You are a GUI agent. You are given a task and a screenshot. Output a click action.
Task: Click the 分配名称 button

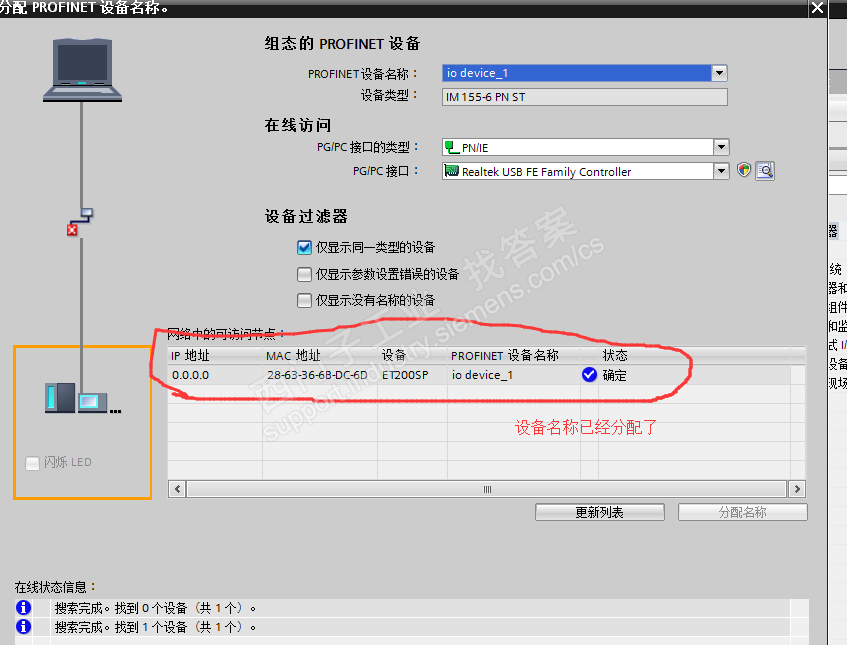point(743,512)
